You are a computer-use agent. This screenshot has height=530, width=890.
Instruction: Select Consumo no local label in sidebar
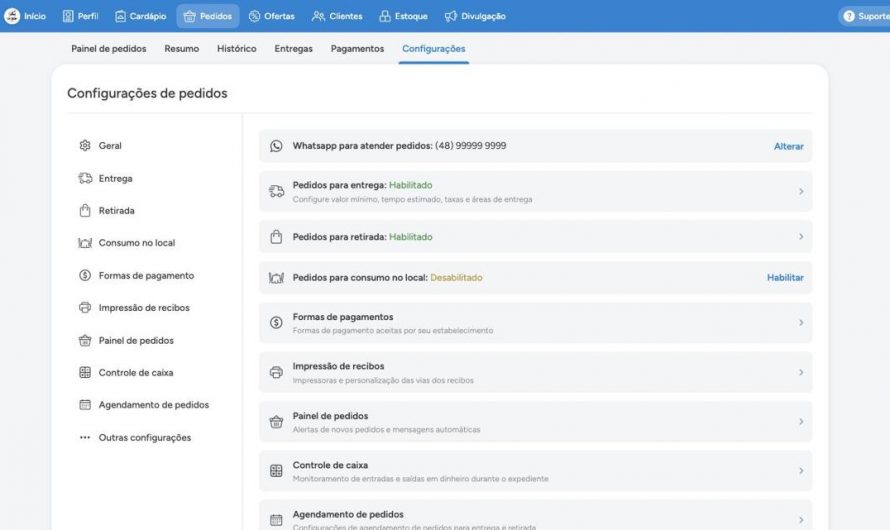(x=137, y=243)
